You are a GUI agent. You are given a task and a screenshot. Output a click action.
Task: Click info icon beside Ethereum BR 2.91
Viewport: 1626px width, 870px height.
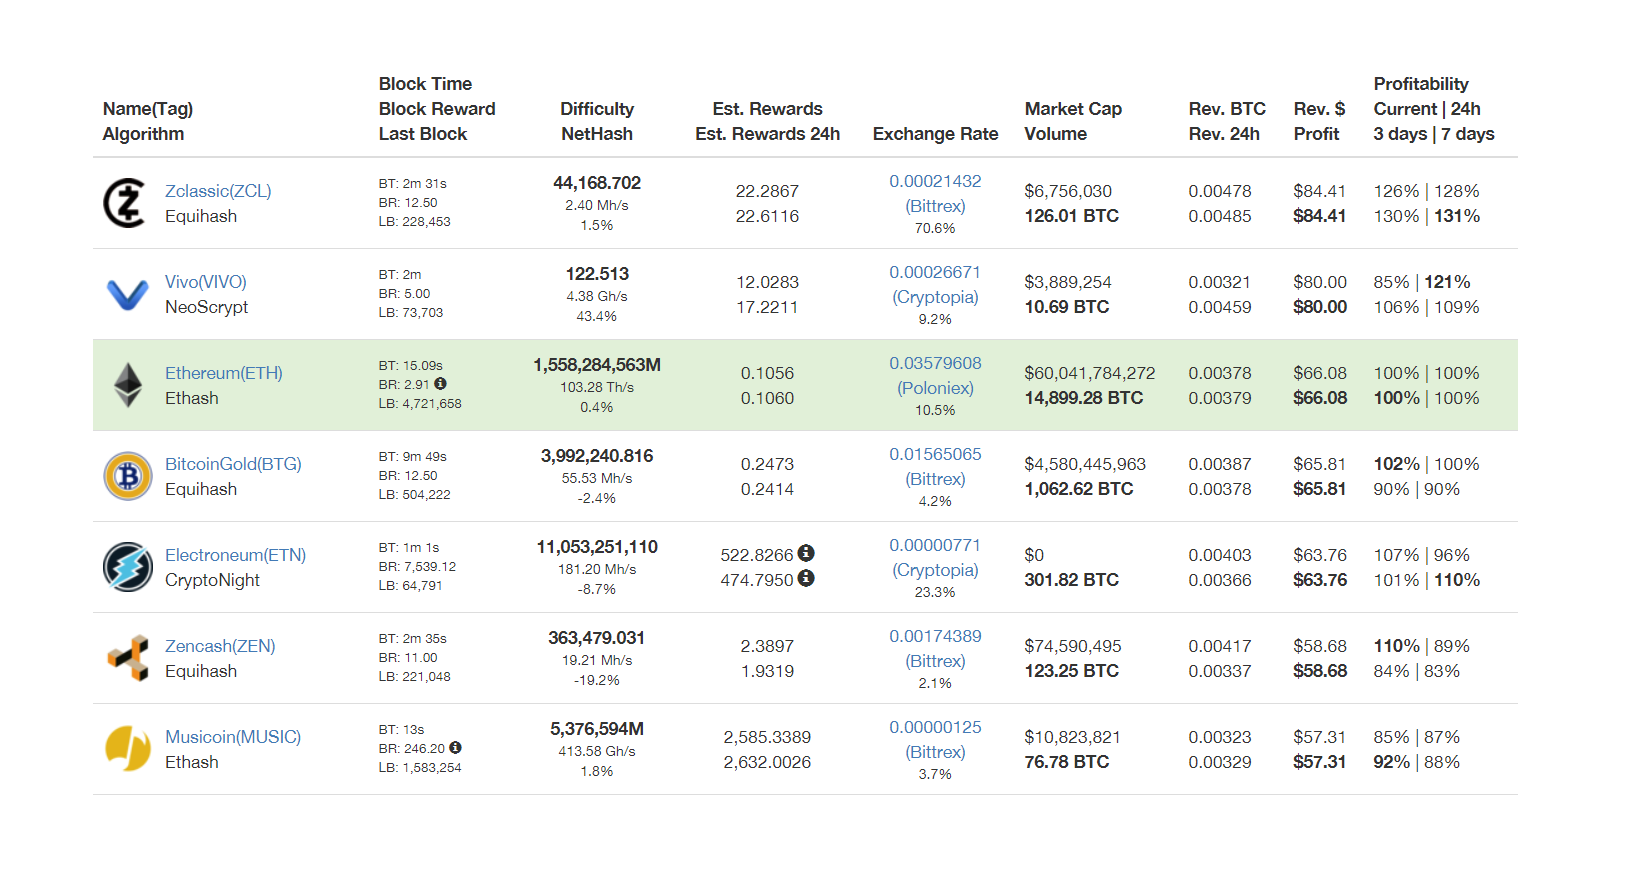440,384
